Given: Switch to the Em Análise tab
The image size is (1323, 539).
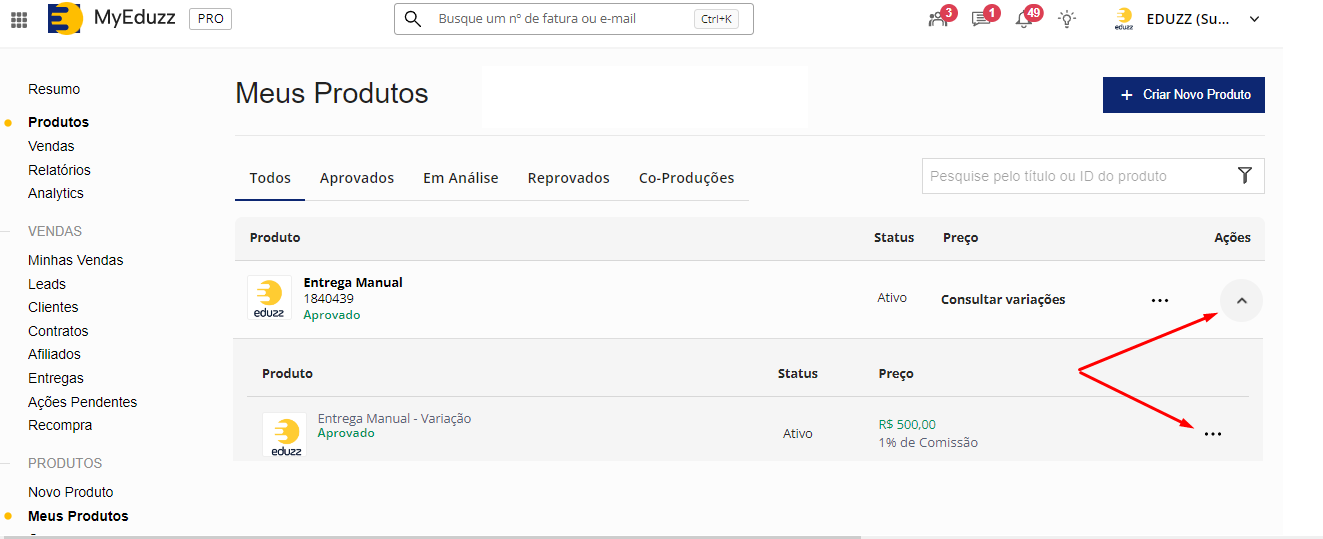Looking at the screenshot, I should pyautogui.click(x=460, y=178).
